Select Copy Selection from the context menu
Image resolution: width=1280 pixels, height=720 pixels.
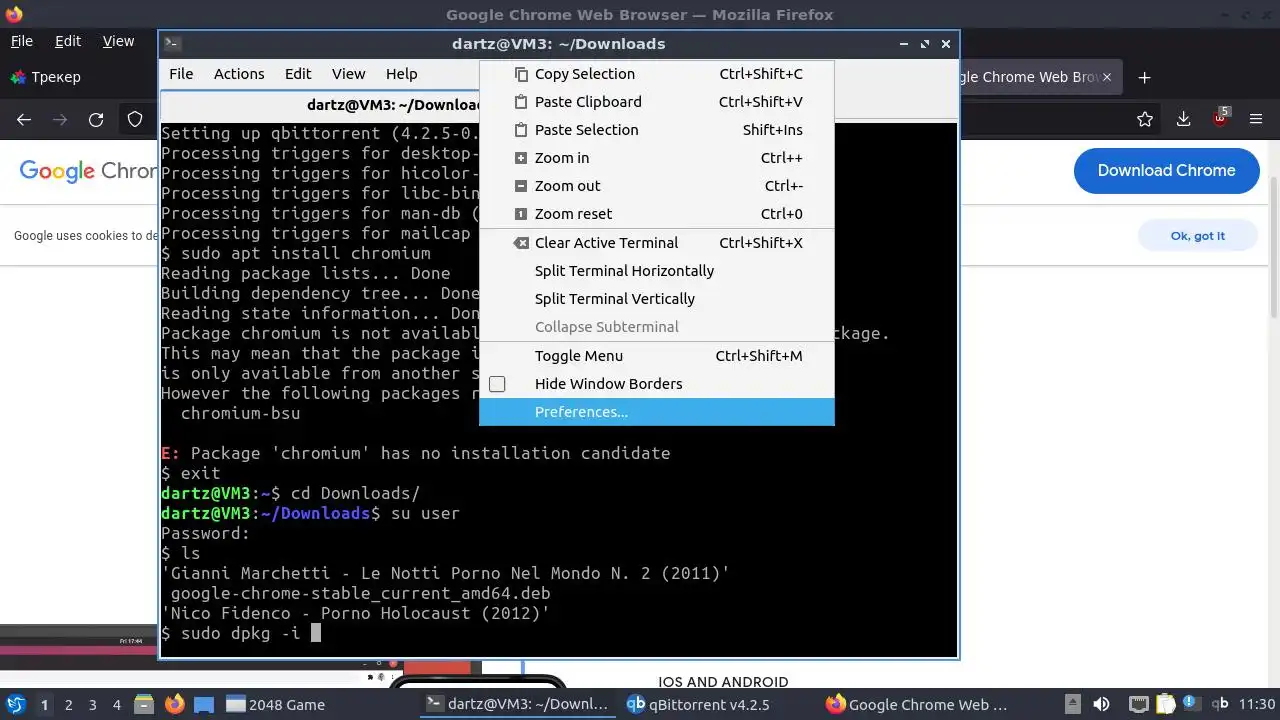click(x=656, y=74)
